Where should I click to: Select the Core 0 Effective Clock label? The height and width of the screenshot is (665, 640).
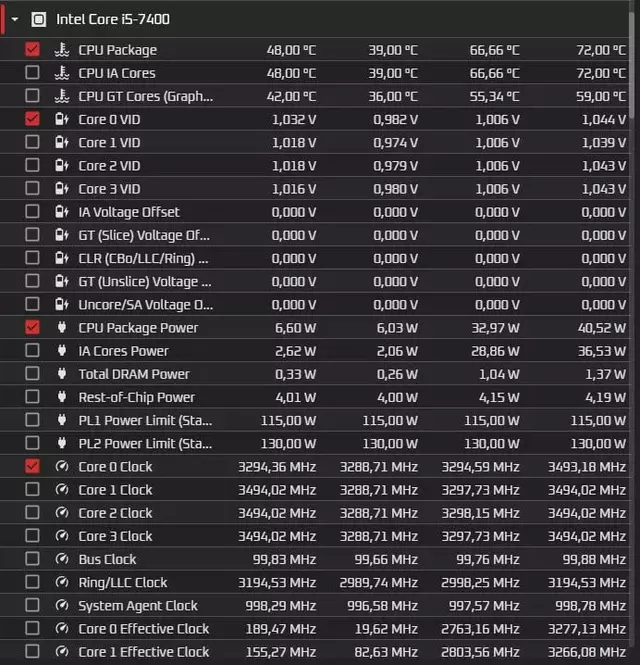pyautogui.click(x=143, y=629)
